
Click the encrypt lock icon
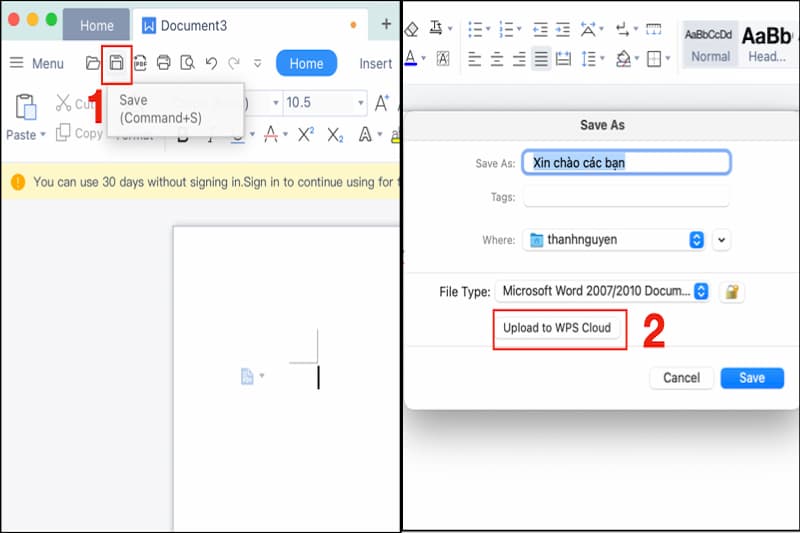[732, 292]
